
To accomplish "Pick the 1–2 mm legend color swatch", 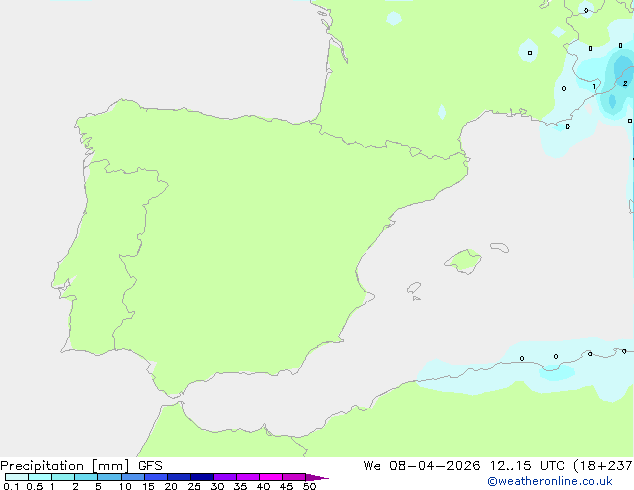I will (63, 477).
